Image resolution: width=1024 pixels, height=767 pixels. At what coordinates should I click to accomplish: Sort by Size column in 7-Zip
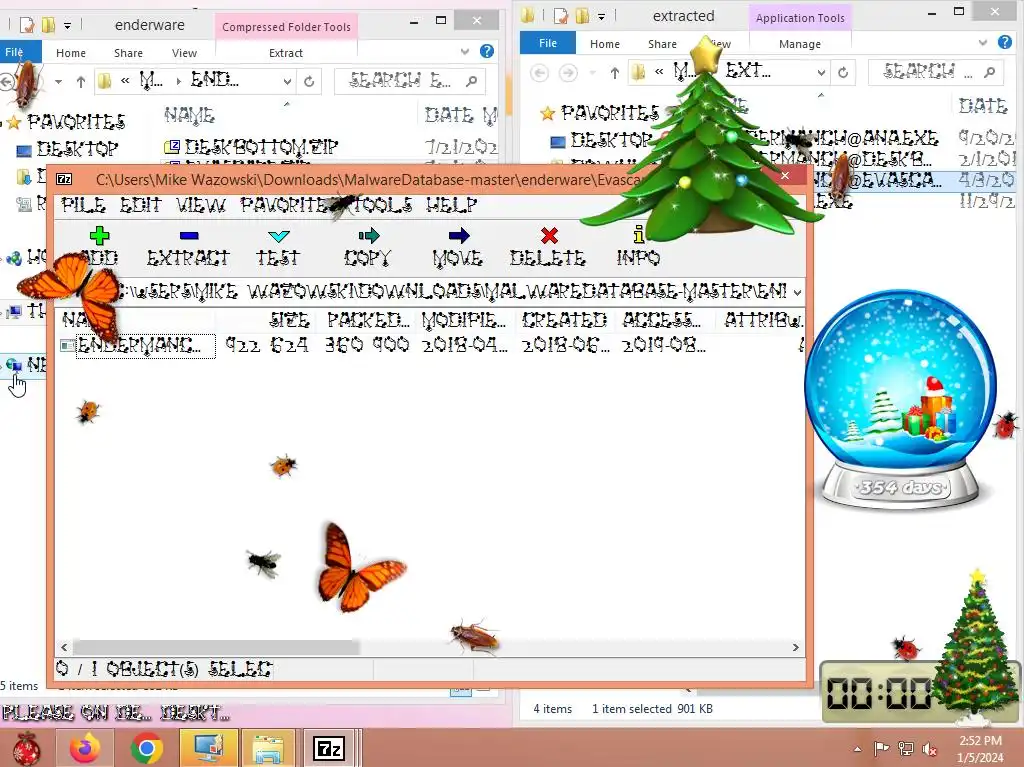(289, 320)
